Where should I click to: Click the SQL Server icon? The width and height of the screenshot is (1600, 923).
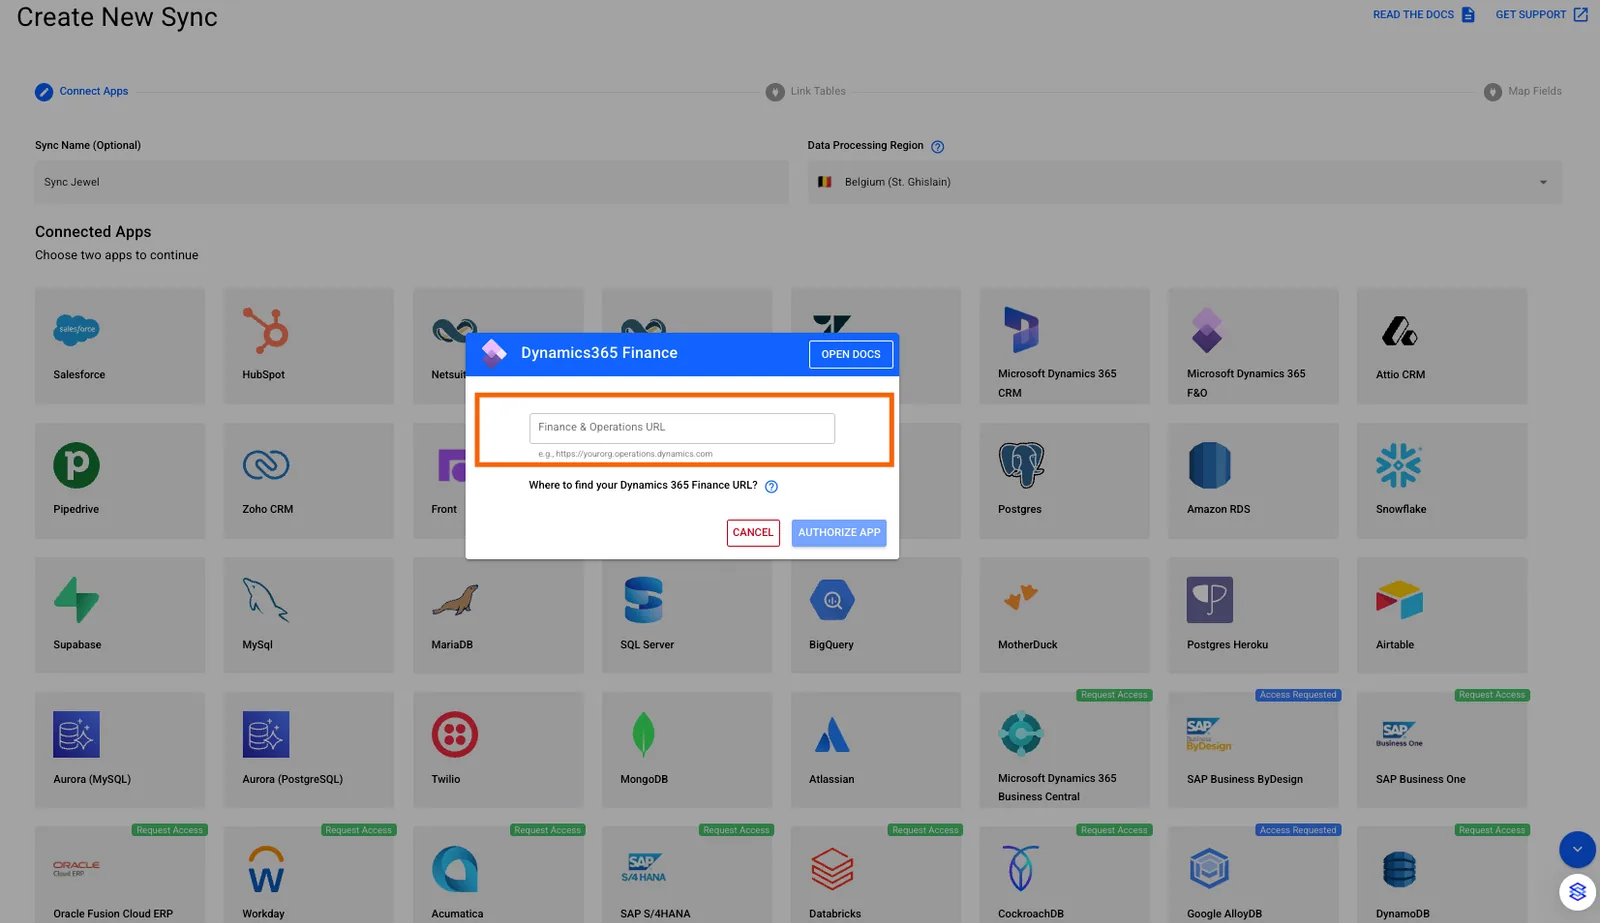pos(644,600)
